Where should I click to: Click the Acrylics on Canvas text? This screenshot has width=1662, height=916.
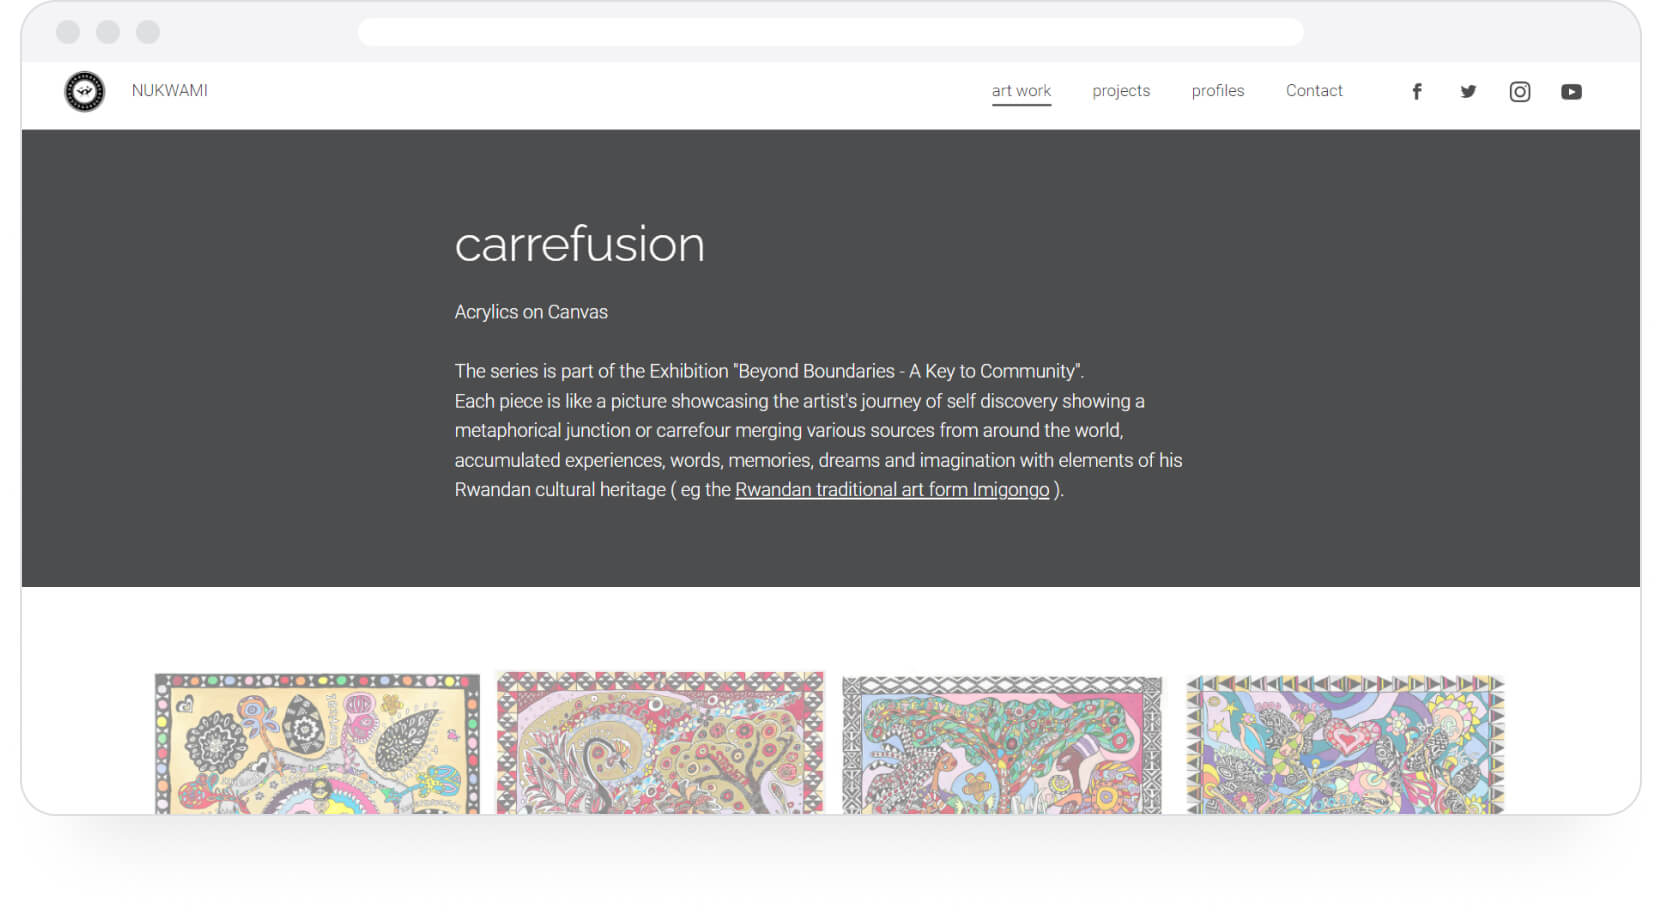(531, 312)
